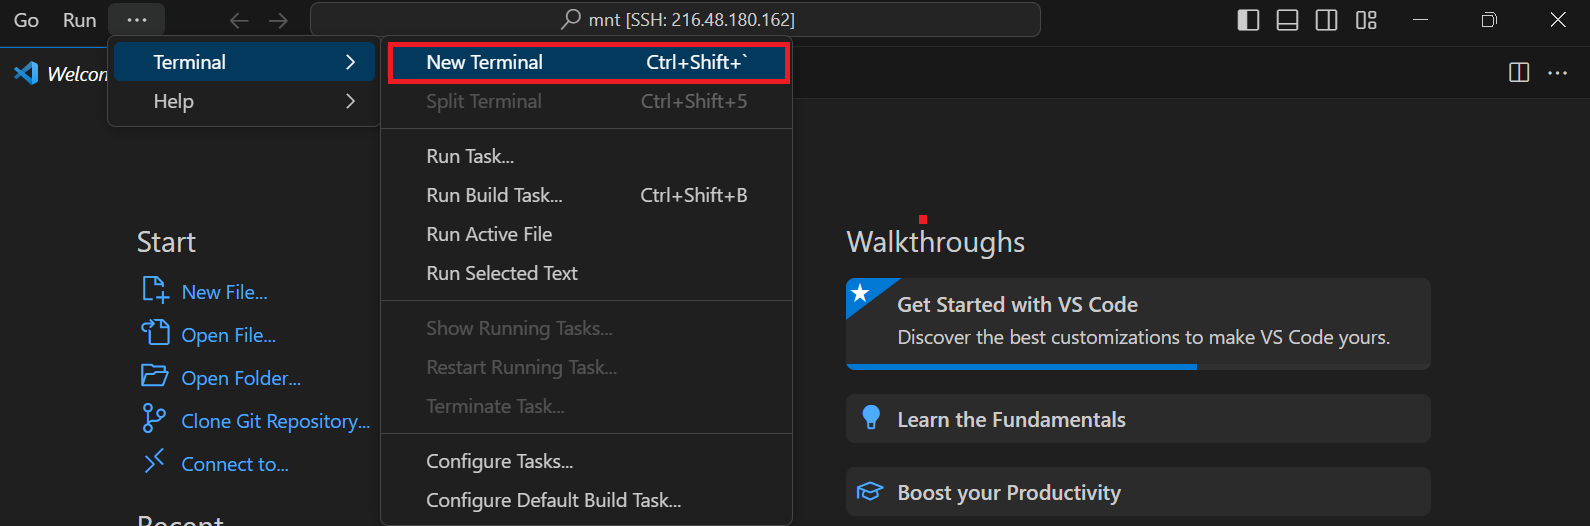Toggle the secondary side bar layout icon
Viewport: 1590px width, 526px height.
(x=1326, y=20)
